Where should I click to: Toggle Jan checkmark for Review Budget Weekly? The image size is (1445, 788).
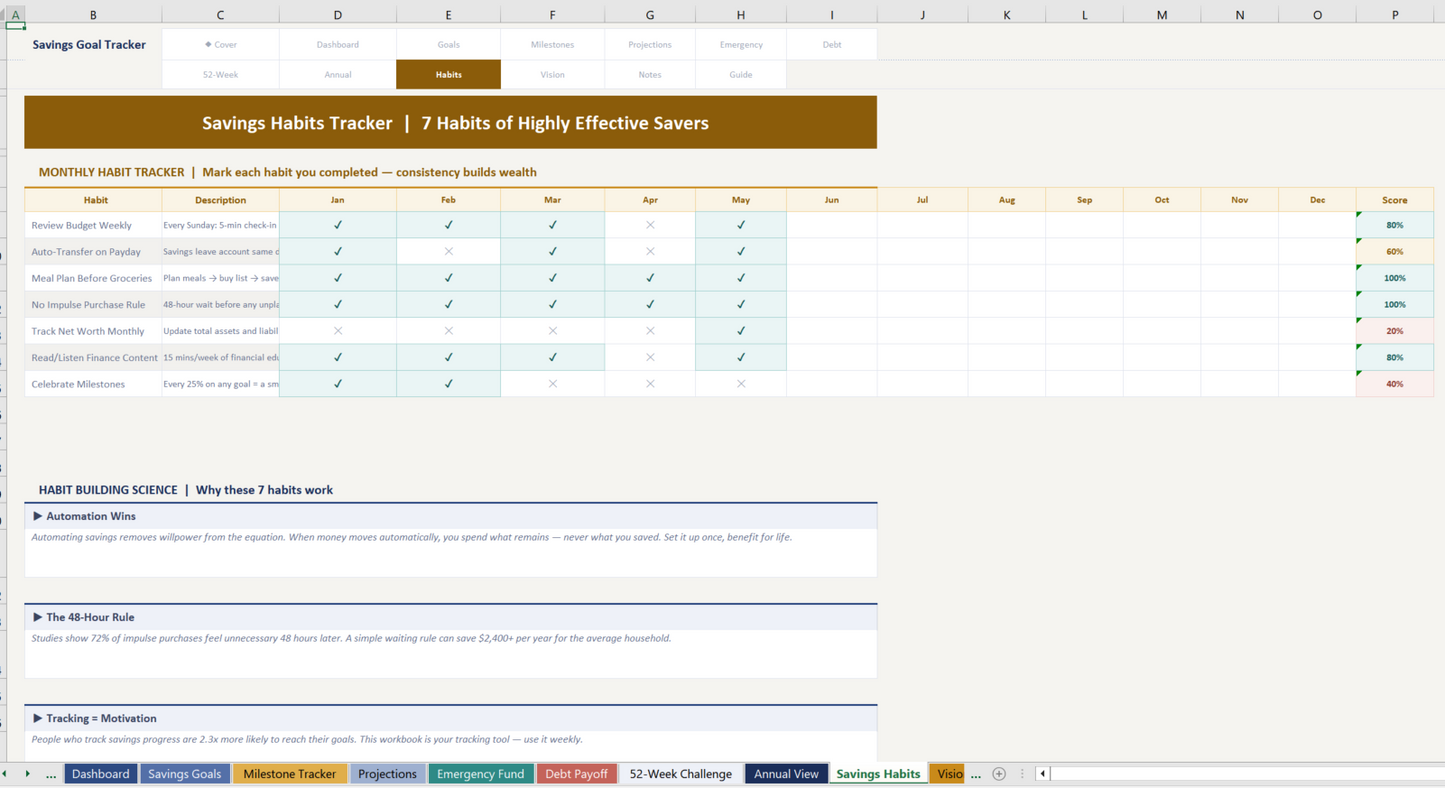tap(338, 225)
